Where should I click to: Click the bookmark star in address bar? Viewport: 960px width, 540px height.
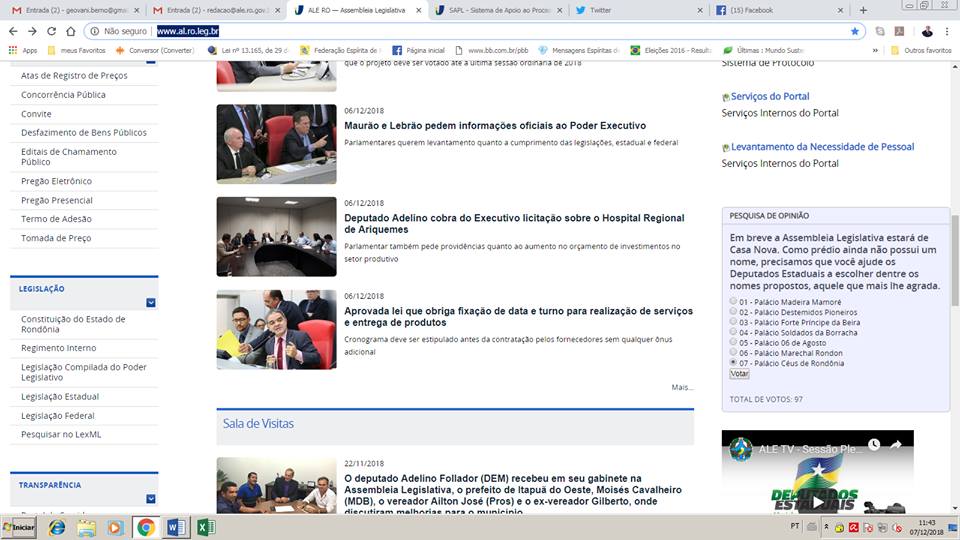point(854,31)
